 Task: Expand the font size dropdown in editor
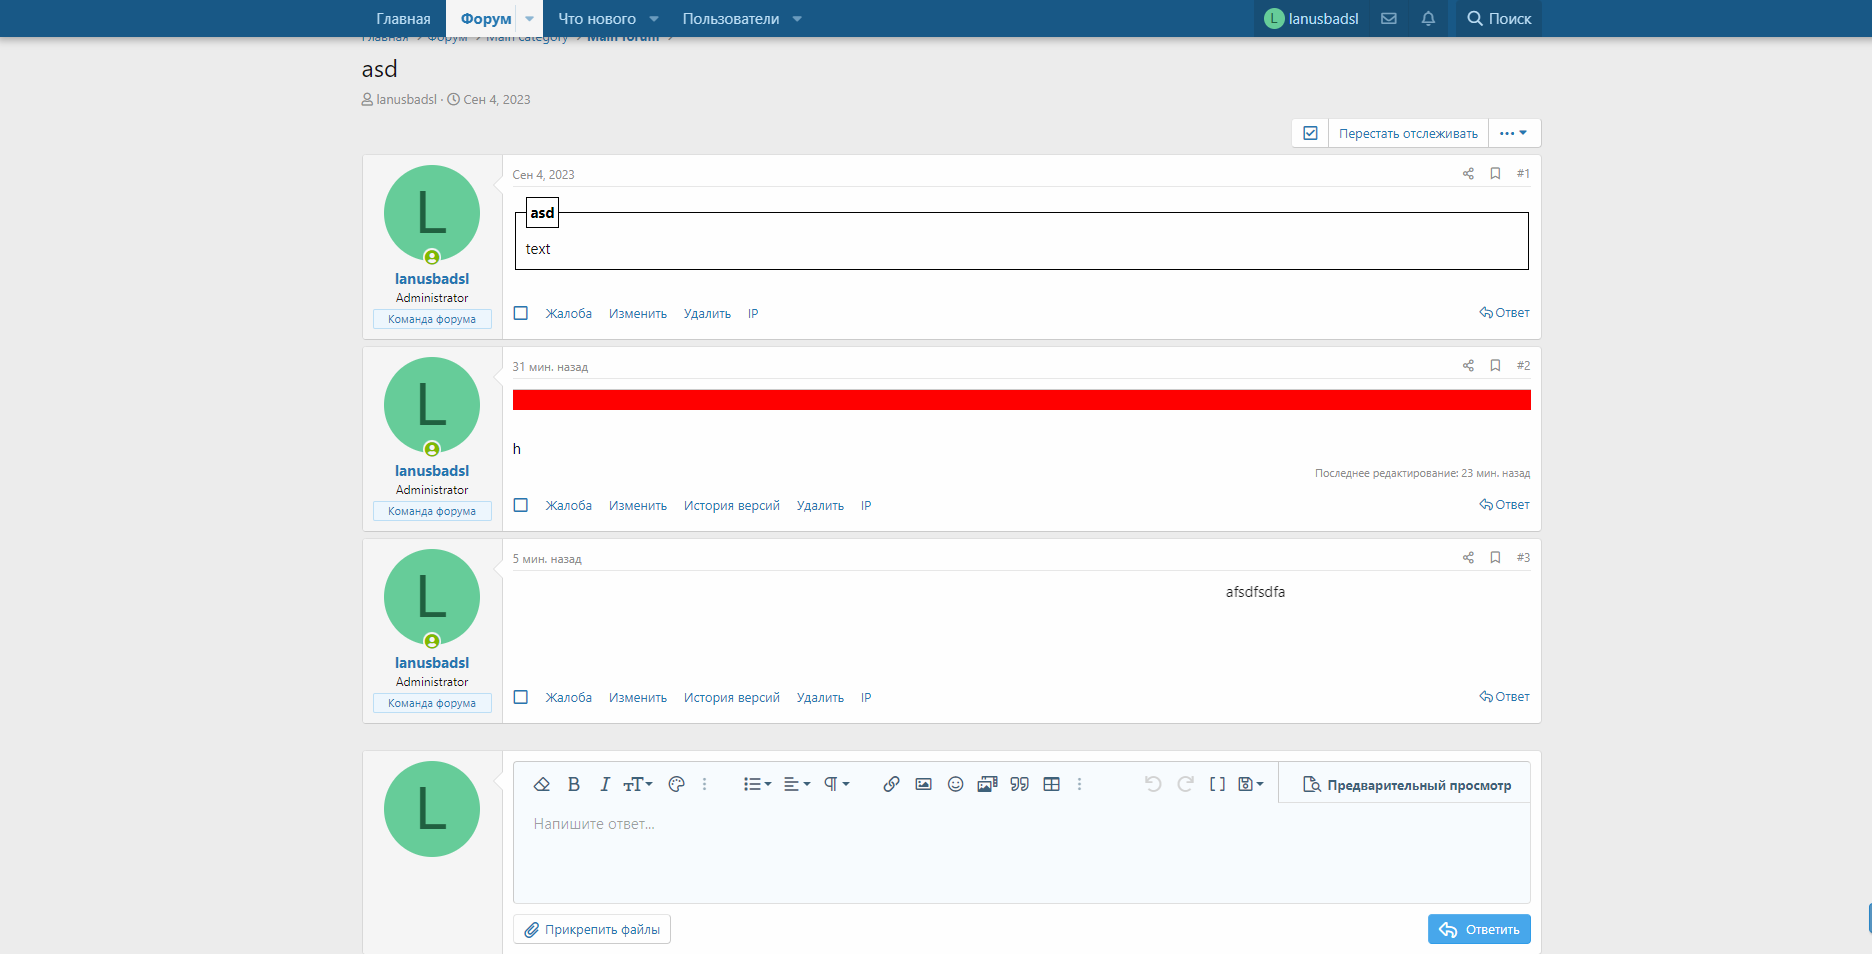coord(638,784)
